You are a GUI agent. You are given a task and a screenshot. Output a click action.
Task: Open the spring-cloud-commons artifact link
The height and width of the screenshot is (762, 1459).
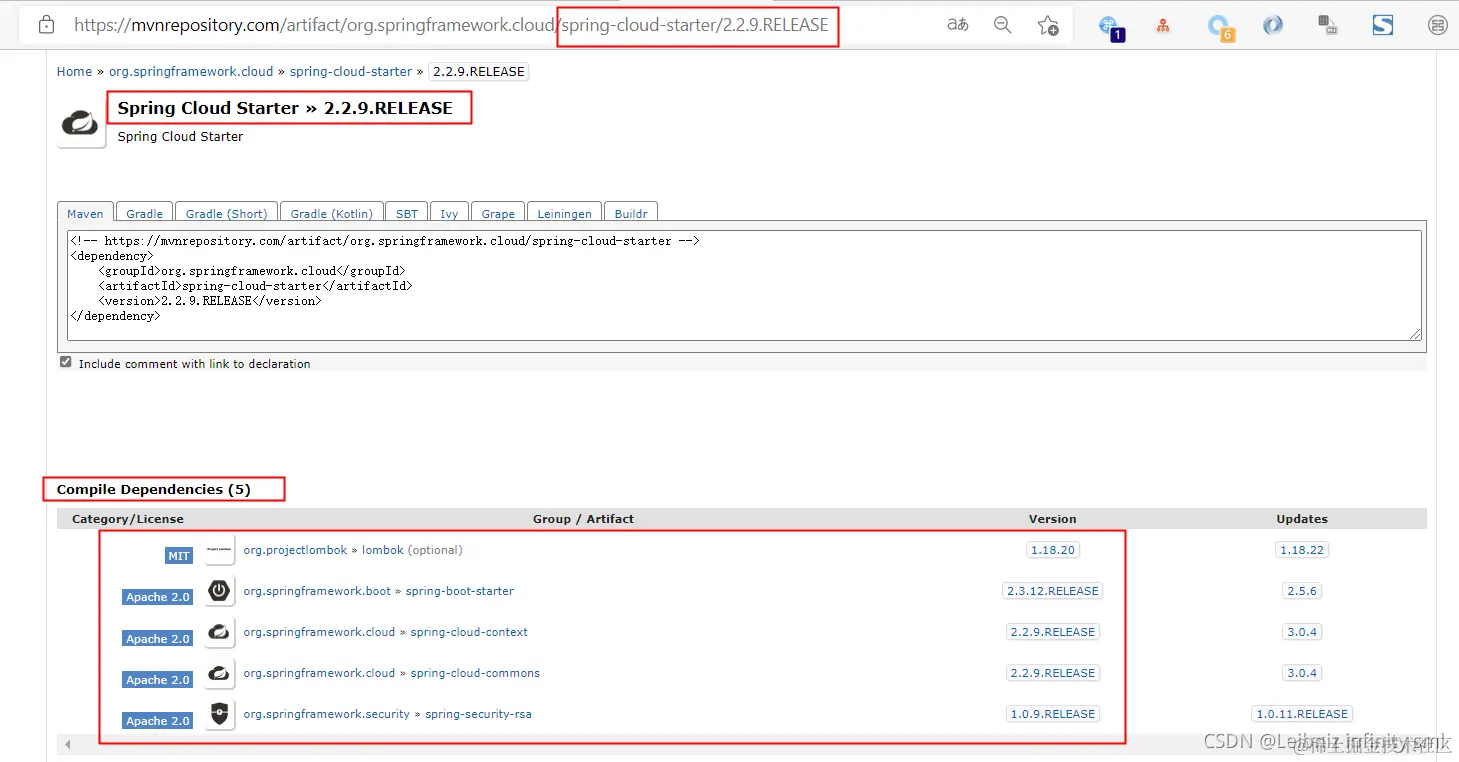pos(475,673)
